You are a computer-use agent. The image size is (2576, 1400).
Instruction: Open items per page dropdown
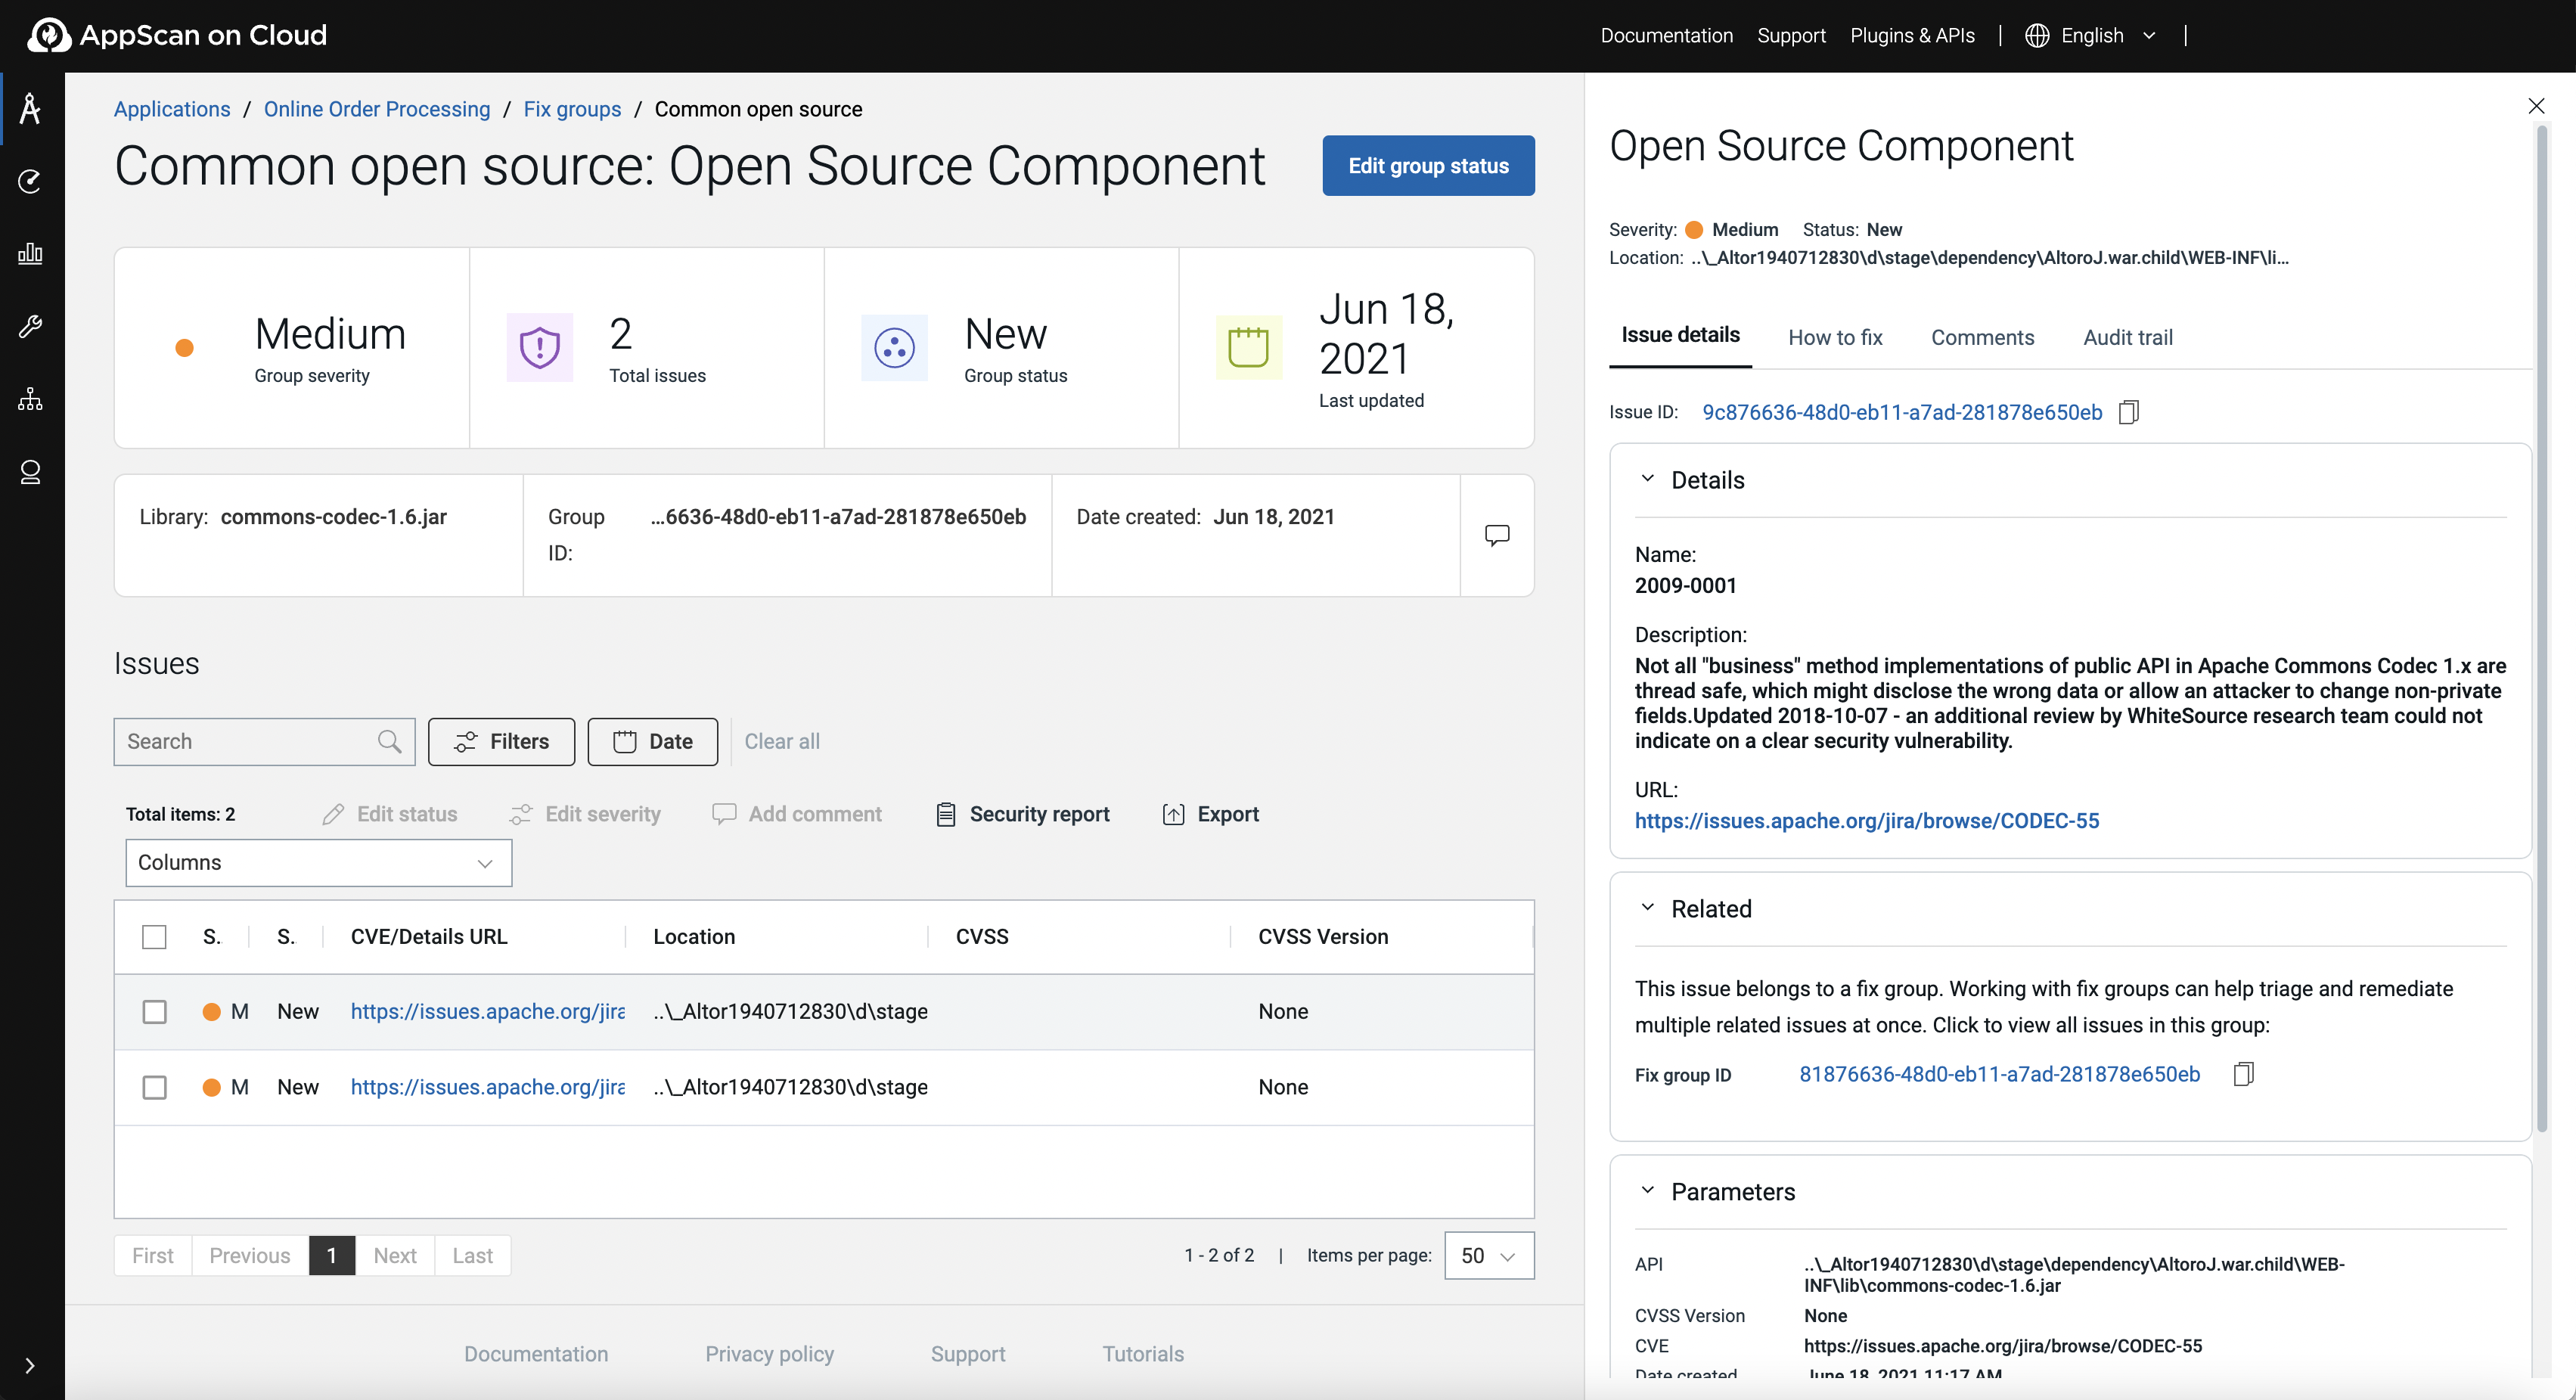pyautogui.click(x=1488, y=1255)
